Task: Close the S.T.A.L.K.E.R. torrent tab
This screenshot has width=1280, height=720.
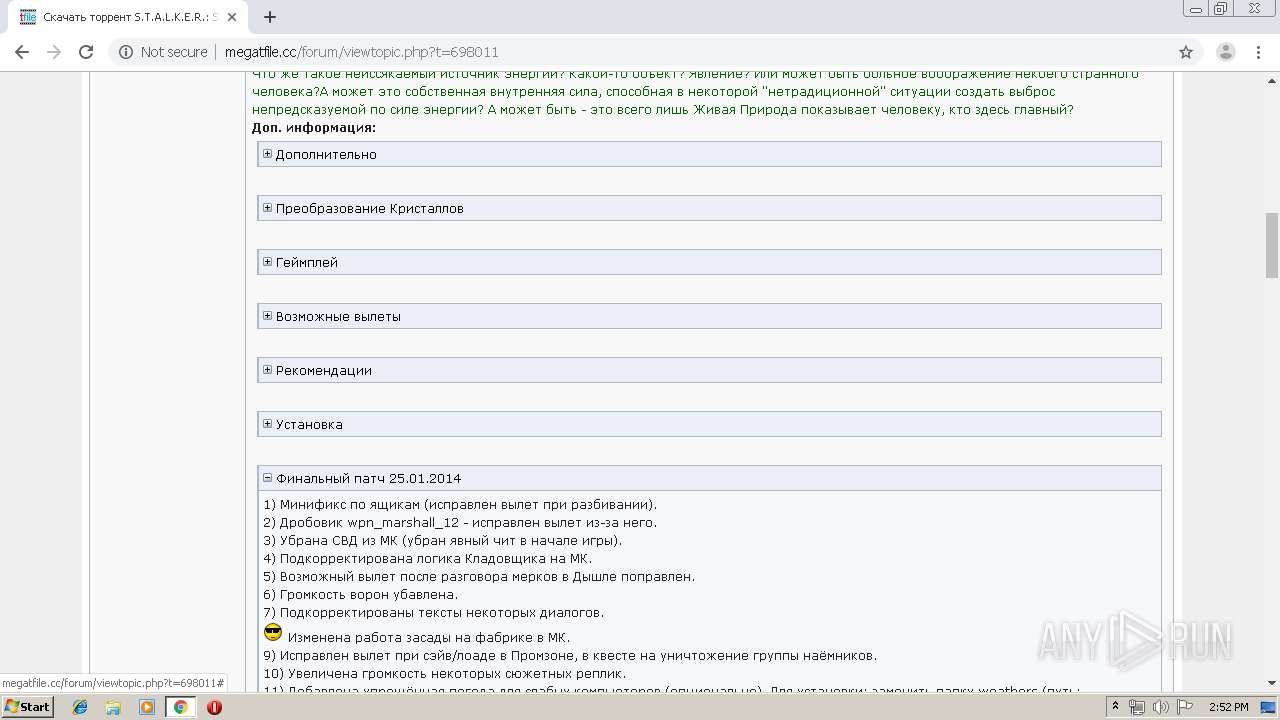Action: (232, 17)
